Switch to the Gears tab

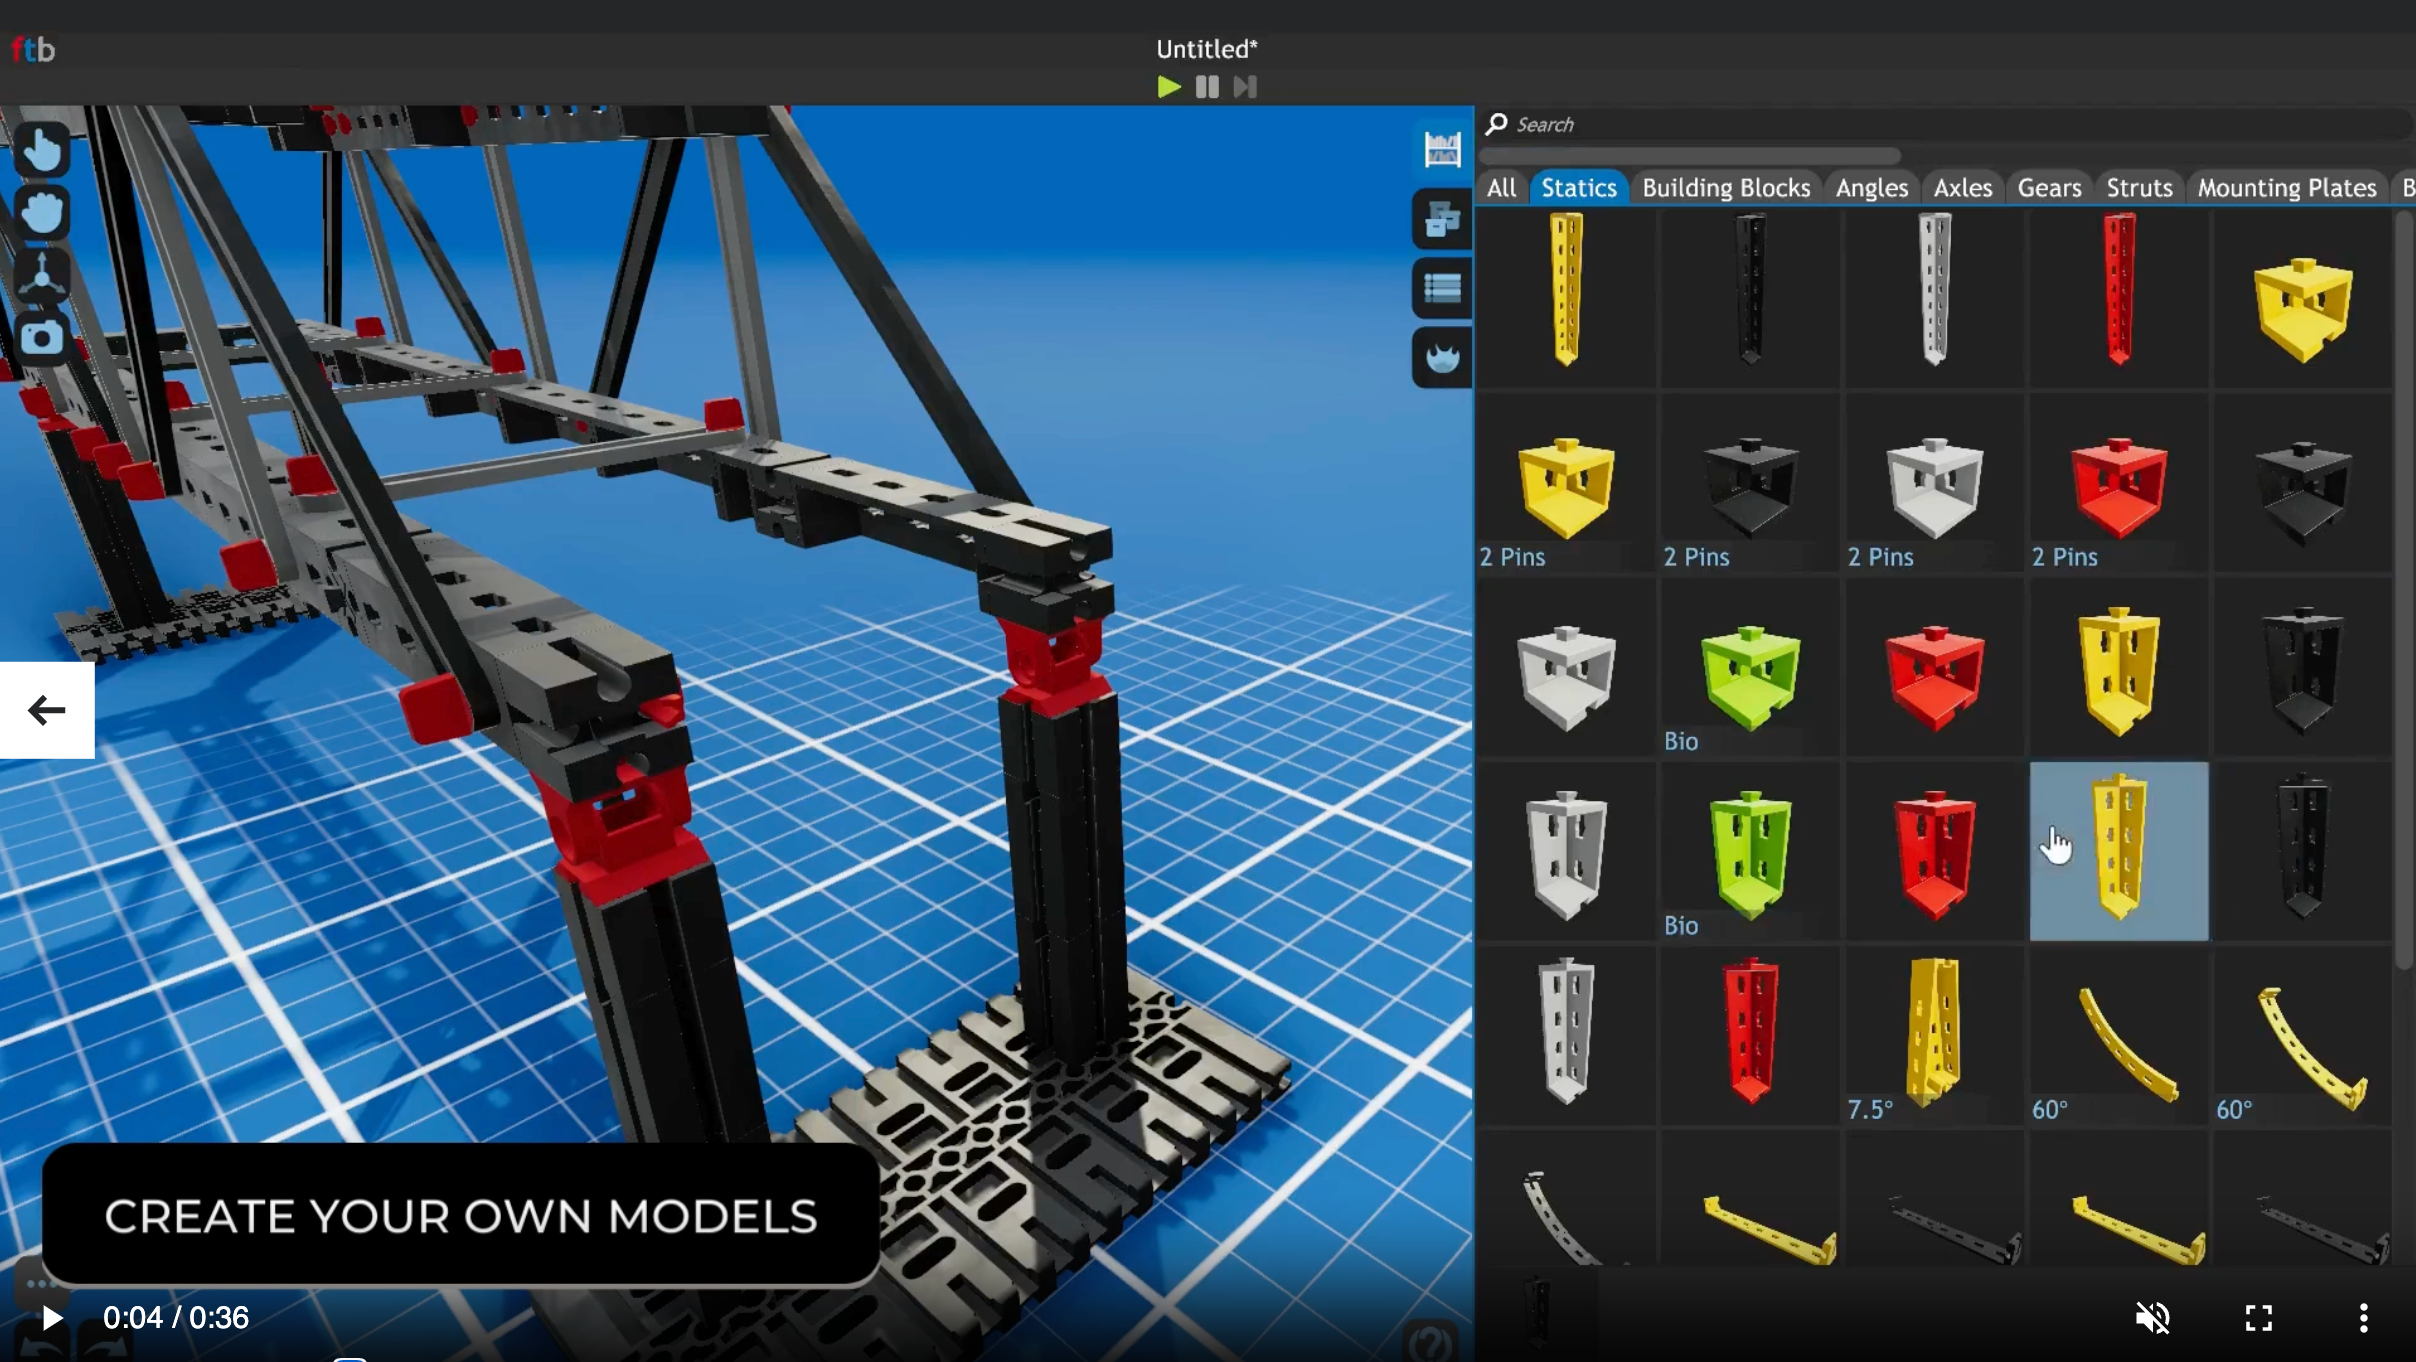(2049, 188)
